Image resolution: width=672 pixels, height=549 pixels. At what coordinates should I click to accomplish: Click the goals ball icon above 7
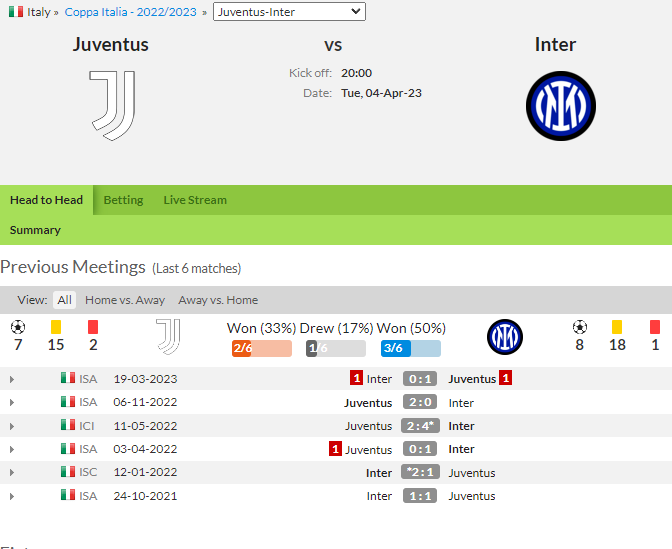(17, 326)
